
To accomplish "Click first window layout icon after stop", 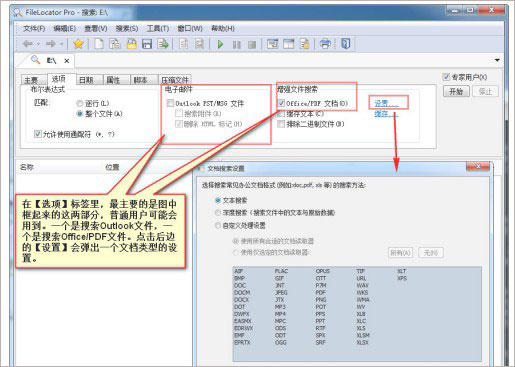I will (273, 44).
